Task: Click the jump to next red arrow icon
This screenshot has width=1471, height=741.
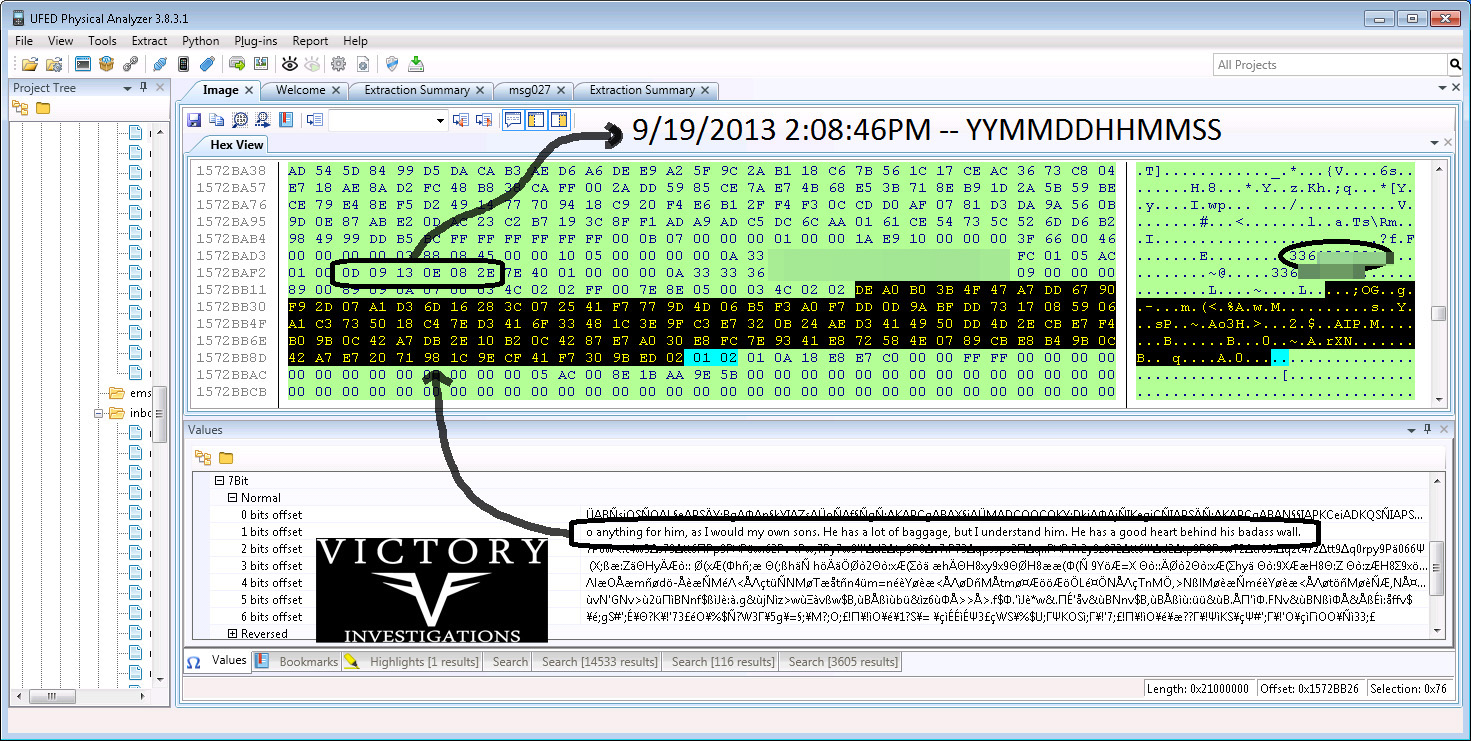Action: 484,120
